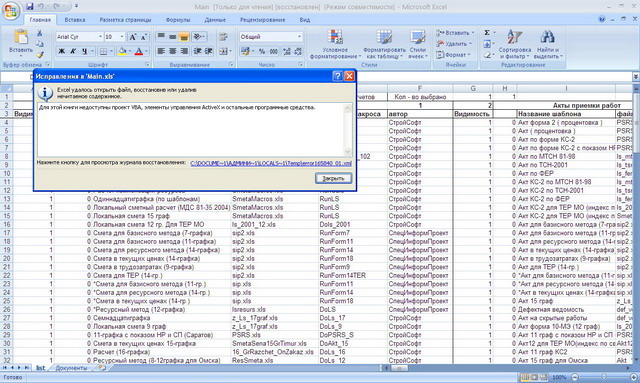Decrease decimal places

[x=298, y=51]
